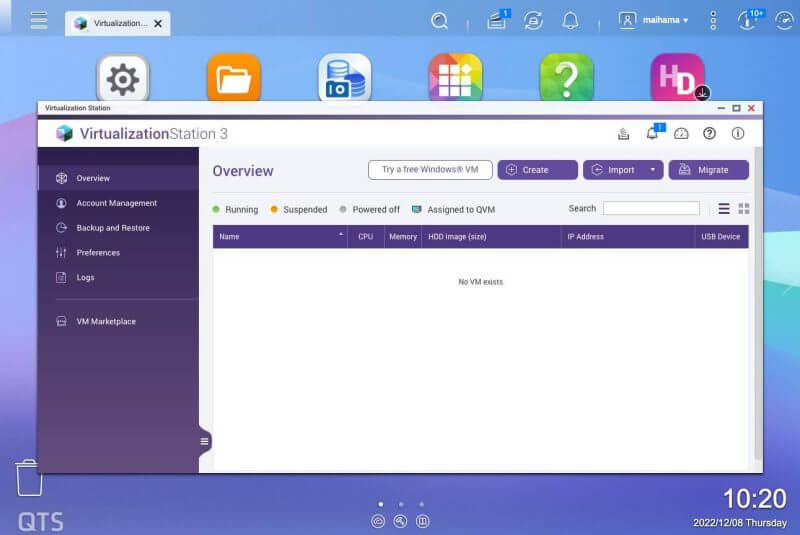
Task: Maximize the Virtualization Station window
Action: click(x=736, y=108)
